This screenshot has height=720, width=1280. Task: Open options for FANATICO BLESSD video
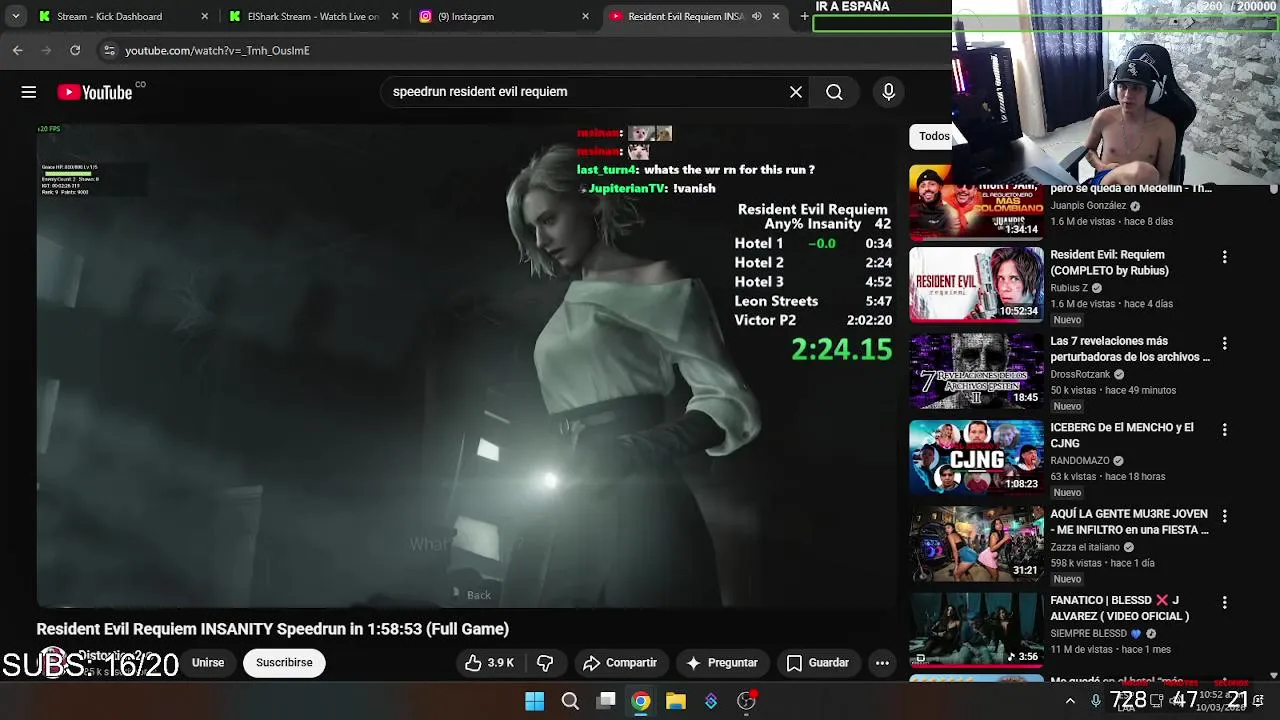[x=1224, y=603]
